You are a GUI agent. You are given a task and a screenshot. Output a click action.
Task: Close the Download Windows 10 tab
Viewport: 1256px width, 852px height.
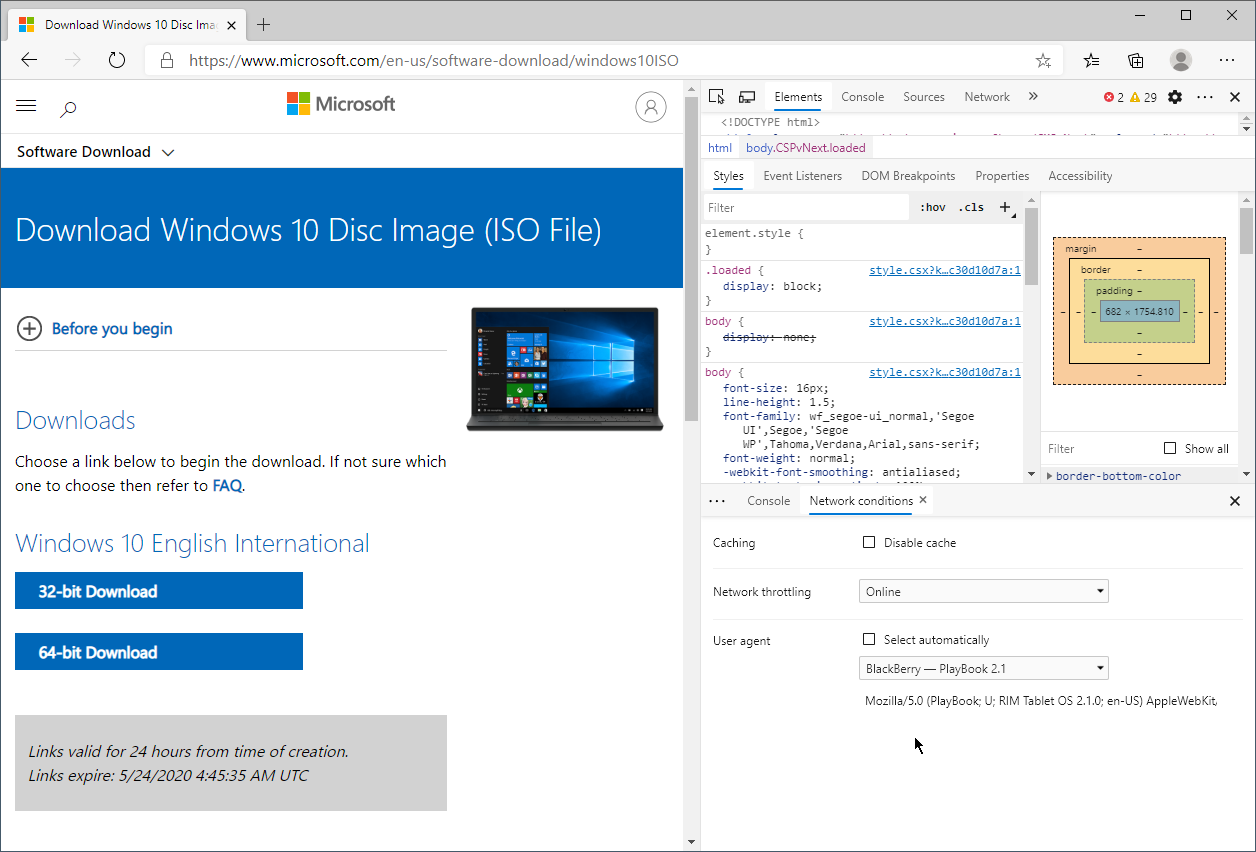(x=230, y=24)
